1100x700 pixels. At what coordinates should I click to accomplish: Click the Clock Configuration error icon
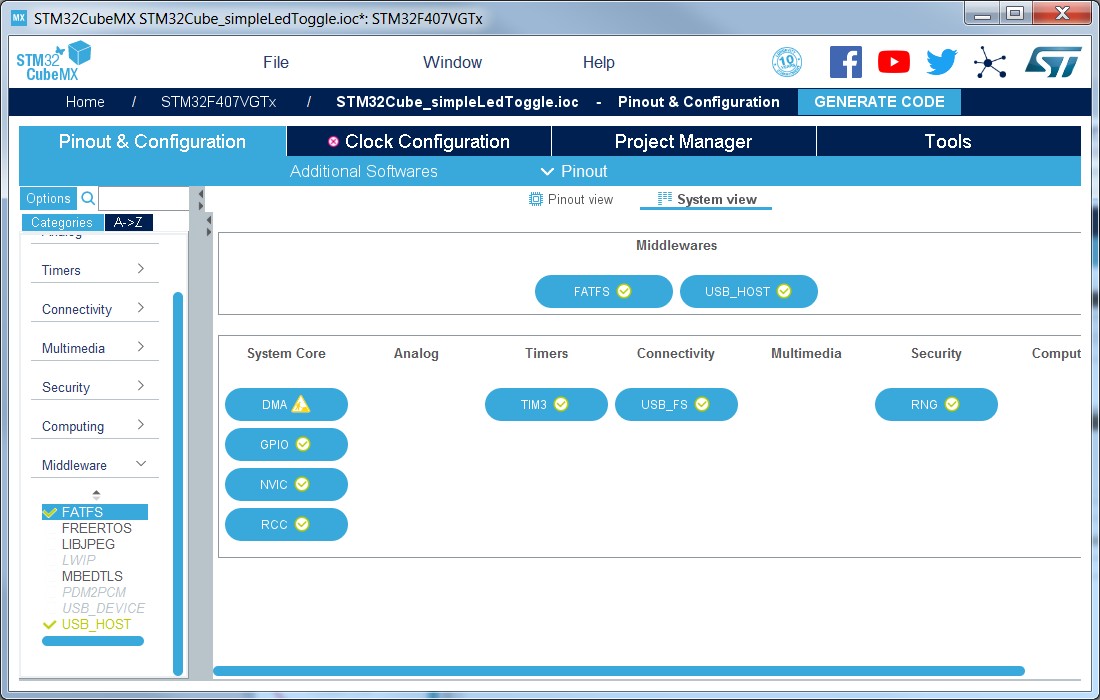coord(333,142)
